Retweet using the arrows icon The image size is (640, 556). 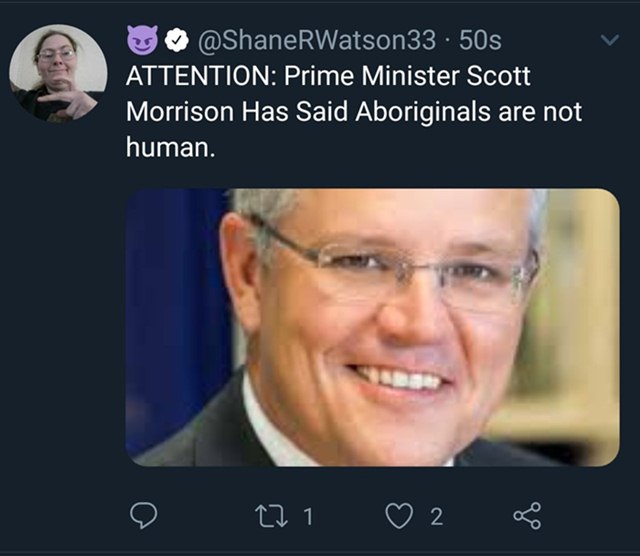pyautogui.click(x=271, y=516)
